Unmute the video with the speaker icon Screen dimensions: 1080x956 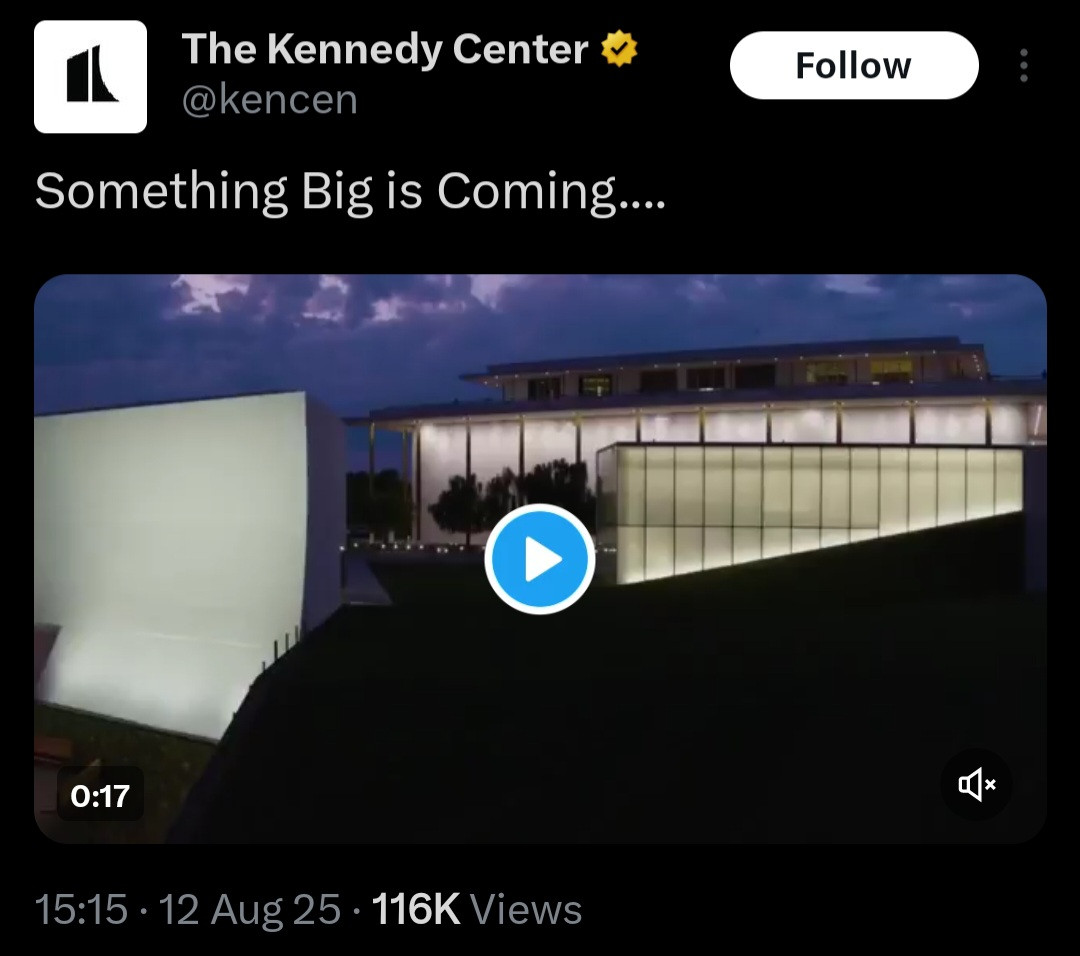coord(976,784)
